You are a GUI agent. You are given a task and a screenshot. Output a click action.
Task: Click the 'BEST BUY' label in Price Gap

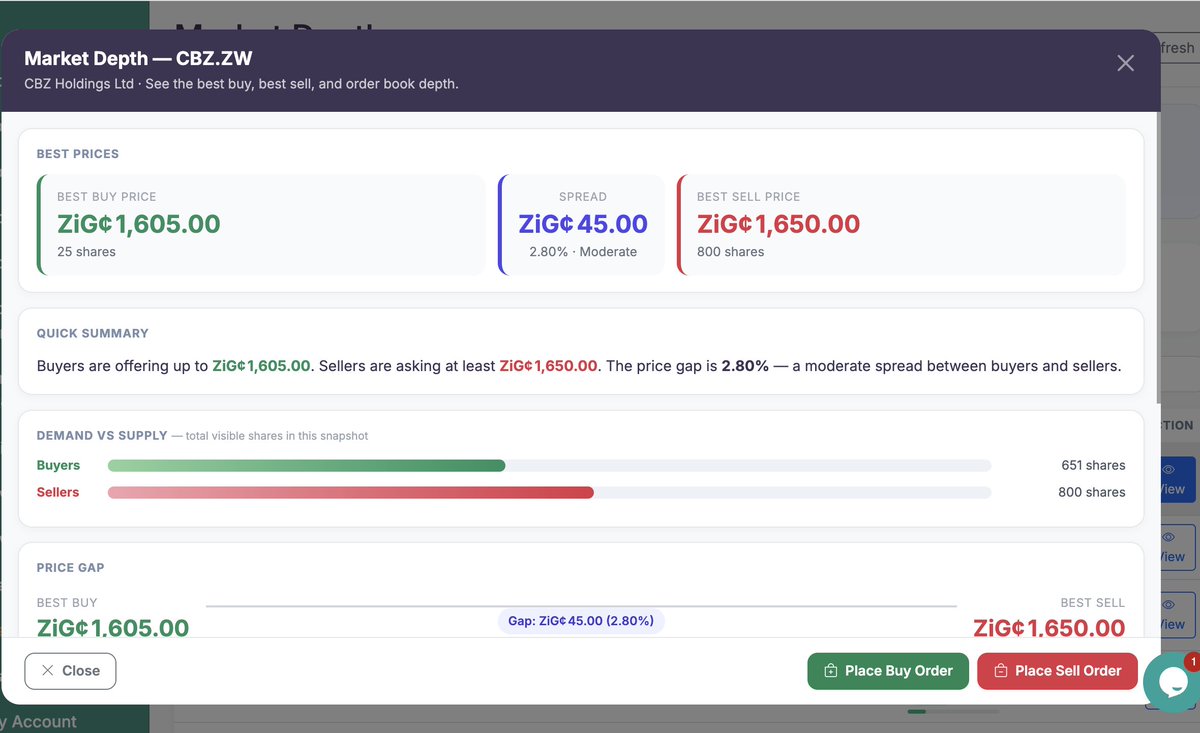click(67, 603)
